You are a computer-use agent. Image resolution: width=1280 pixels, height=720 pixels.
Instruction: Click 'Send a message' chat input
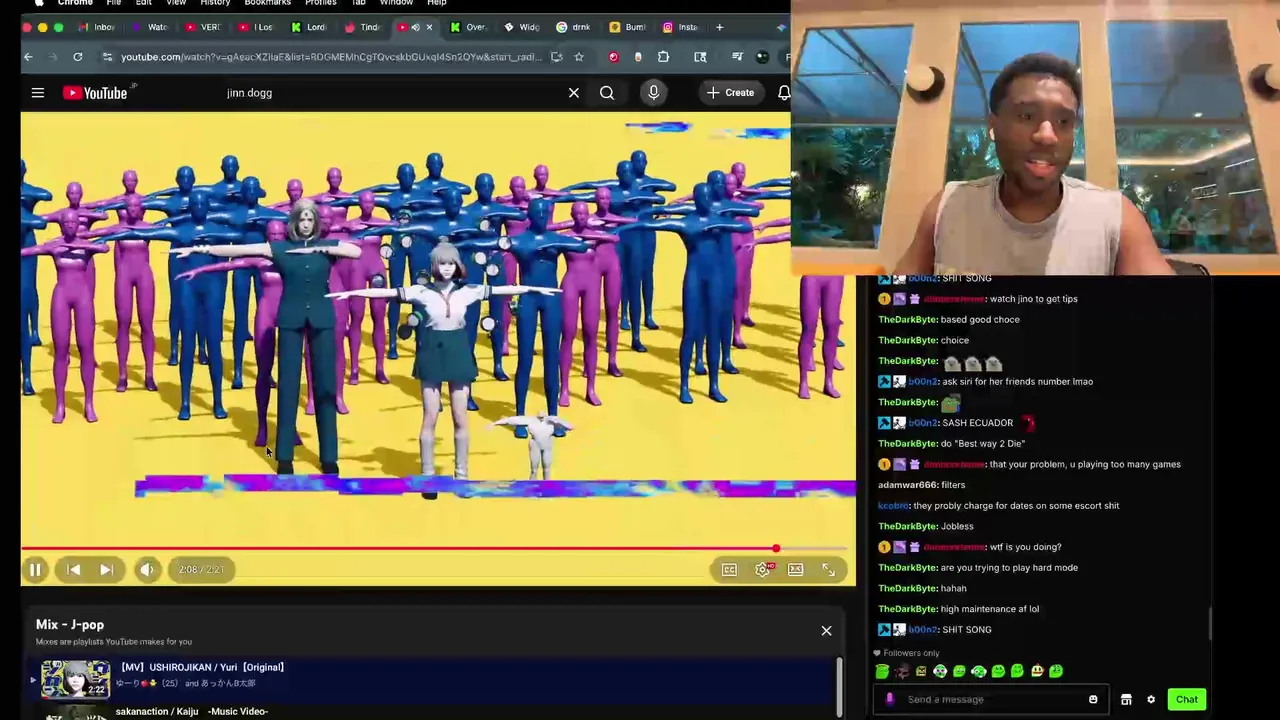pyautogui.click(x=990, y=700)
